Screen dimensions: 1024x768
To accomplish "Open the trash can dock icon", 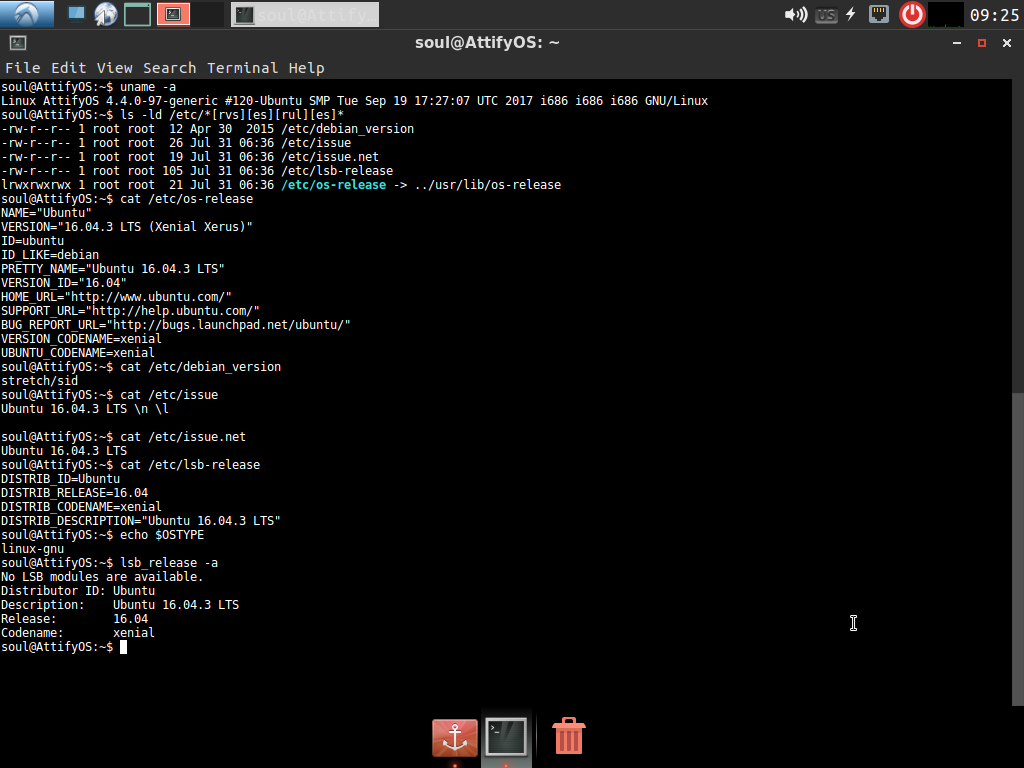I will pos(569,736).
